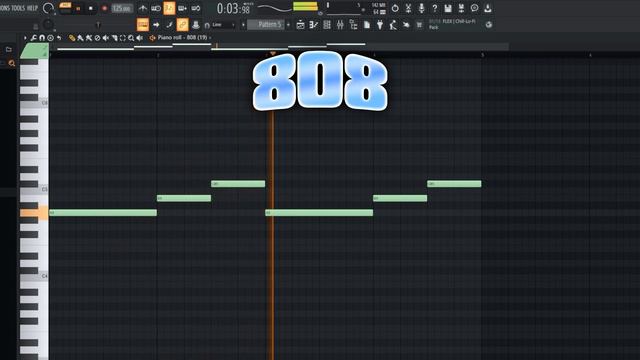
Task: Click the shopping cart icon
Action: [x=419, y=25]
